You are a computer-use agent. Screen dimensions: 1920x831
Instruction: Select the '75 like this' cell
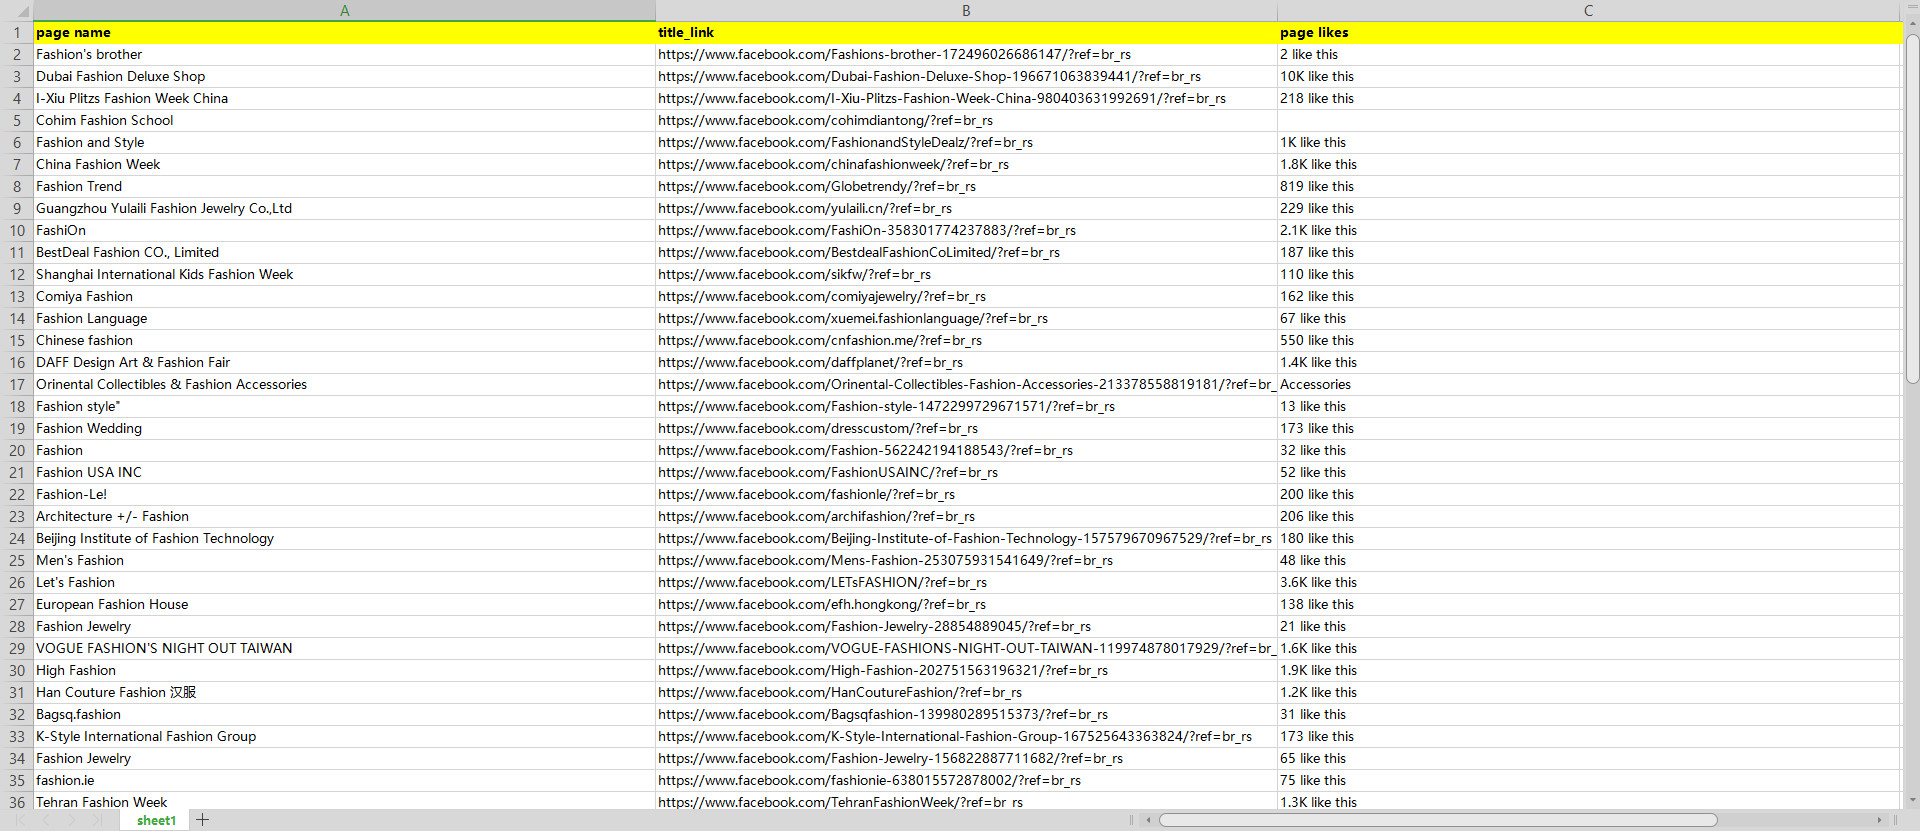(1588, 781)
